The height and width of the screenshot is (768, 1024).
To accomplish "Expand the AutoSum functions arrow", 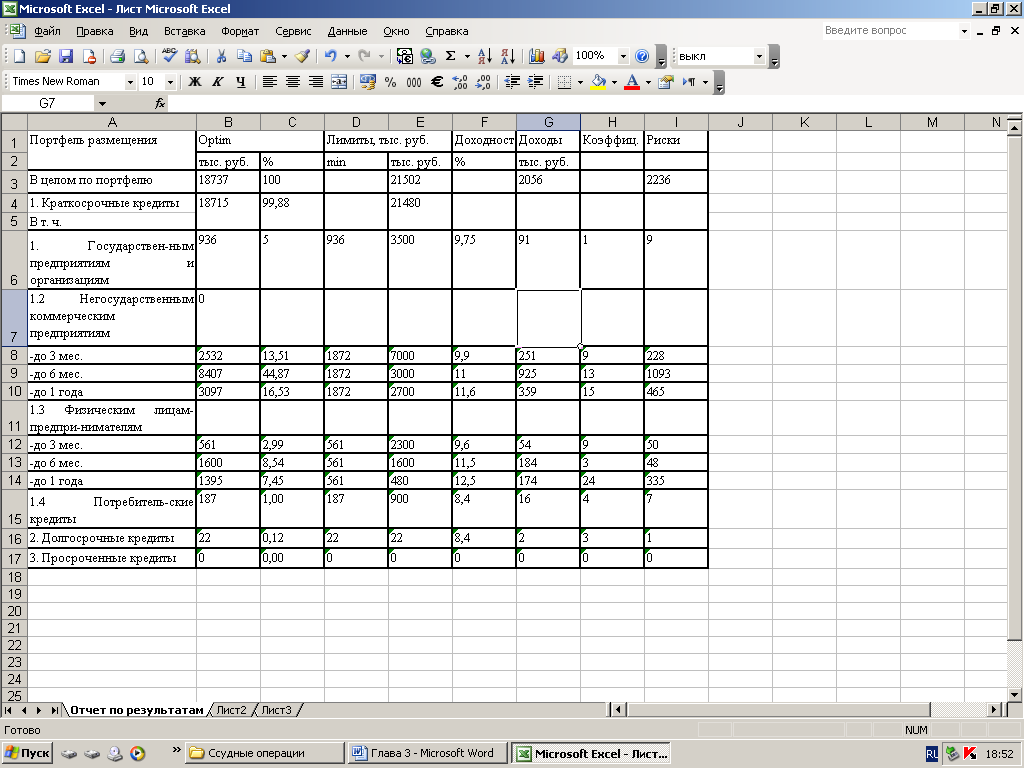I will tap(467, 57).
